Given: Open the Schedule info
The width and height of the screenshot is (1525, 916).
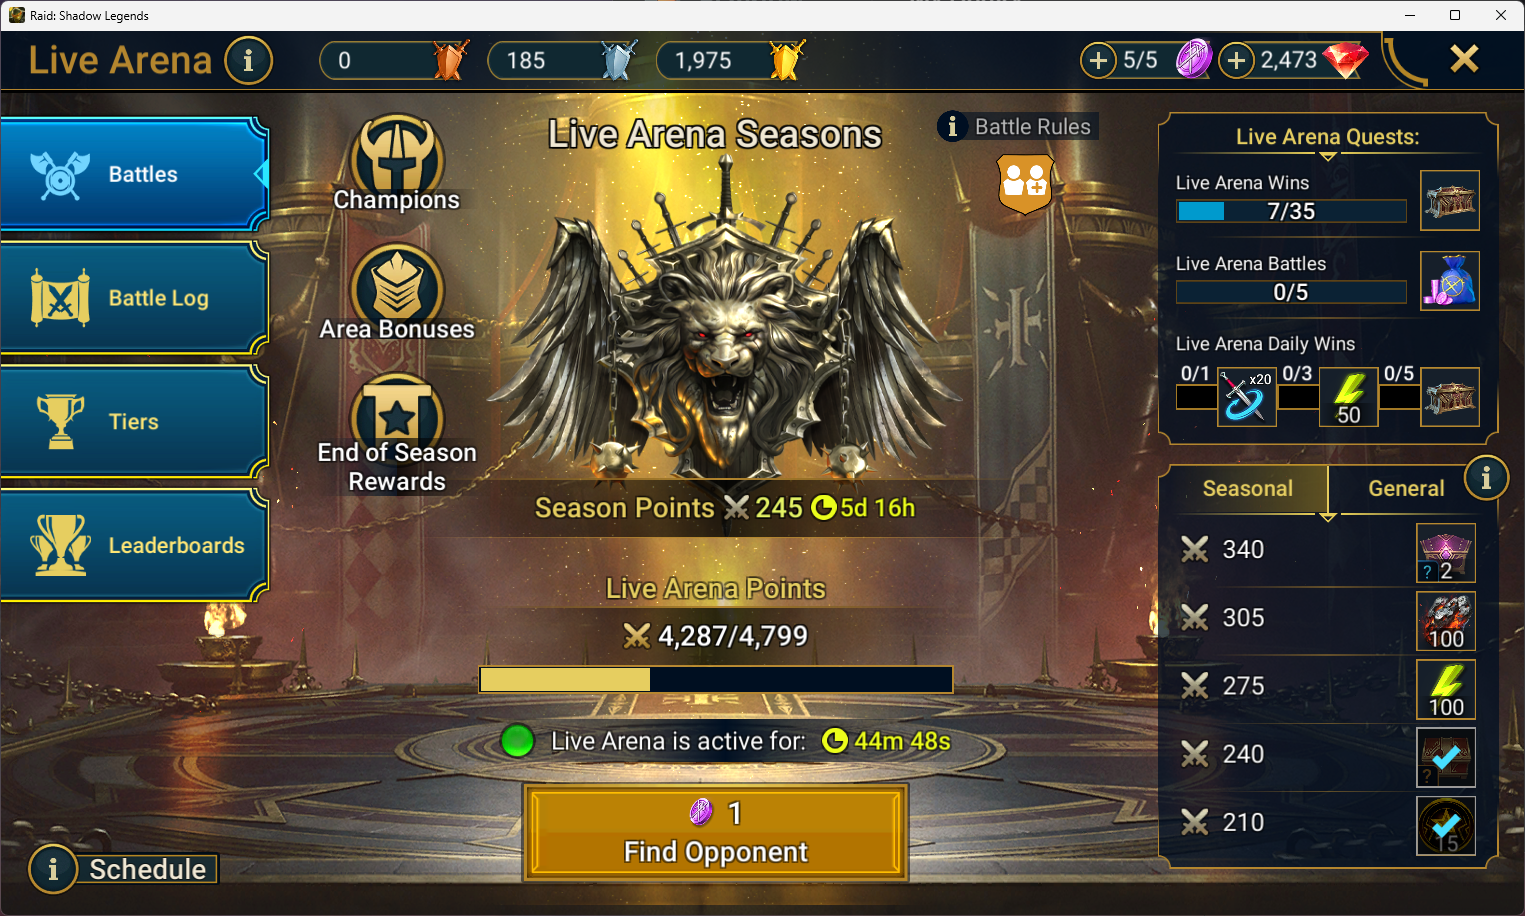Looking at the screenshot, I should coord(123,869).
